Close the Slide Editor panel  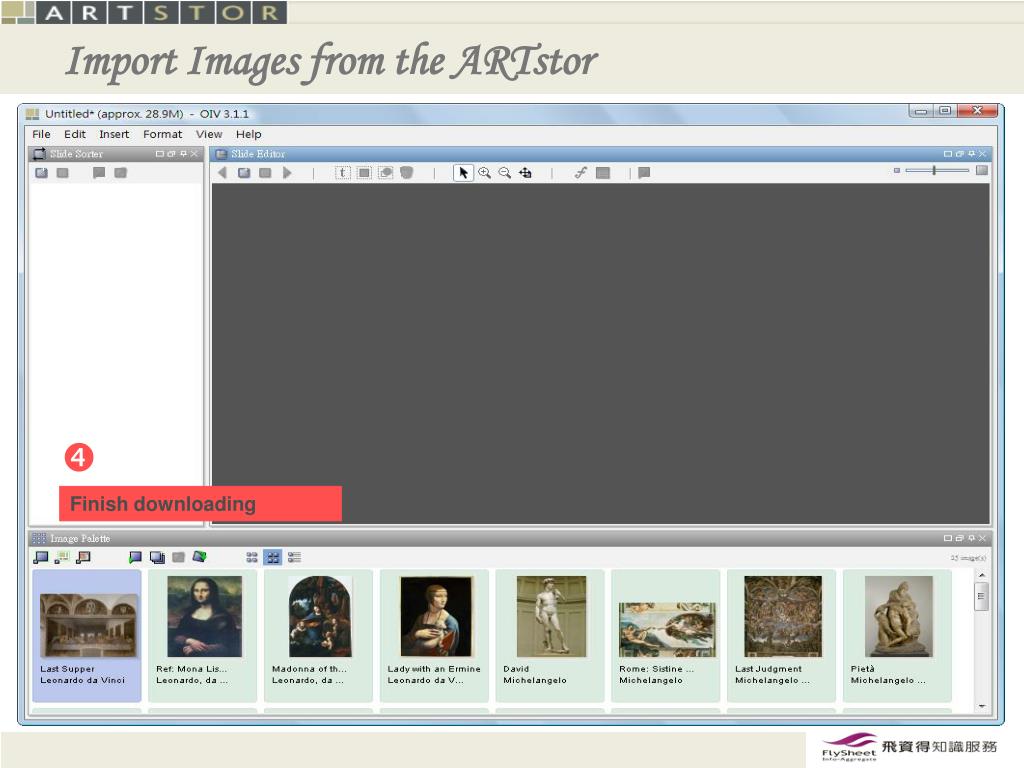pyautogui.click(x=982, y=153)
